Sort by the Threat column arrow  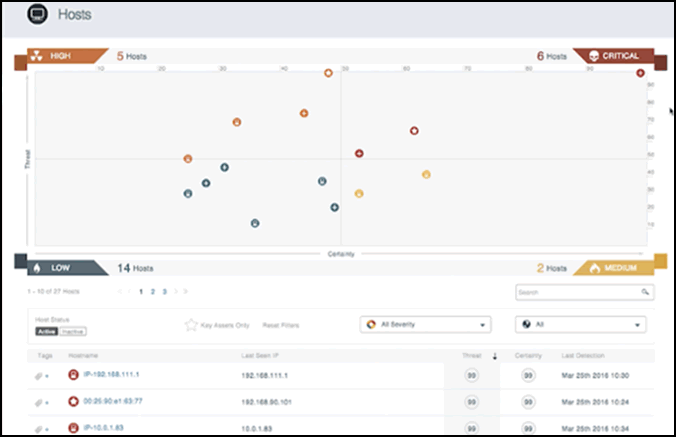492,355
